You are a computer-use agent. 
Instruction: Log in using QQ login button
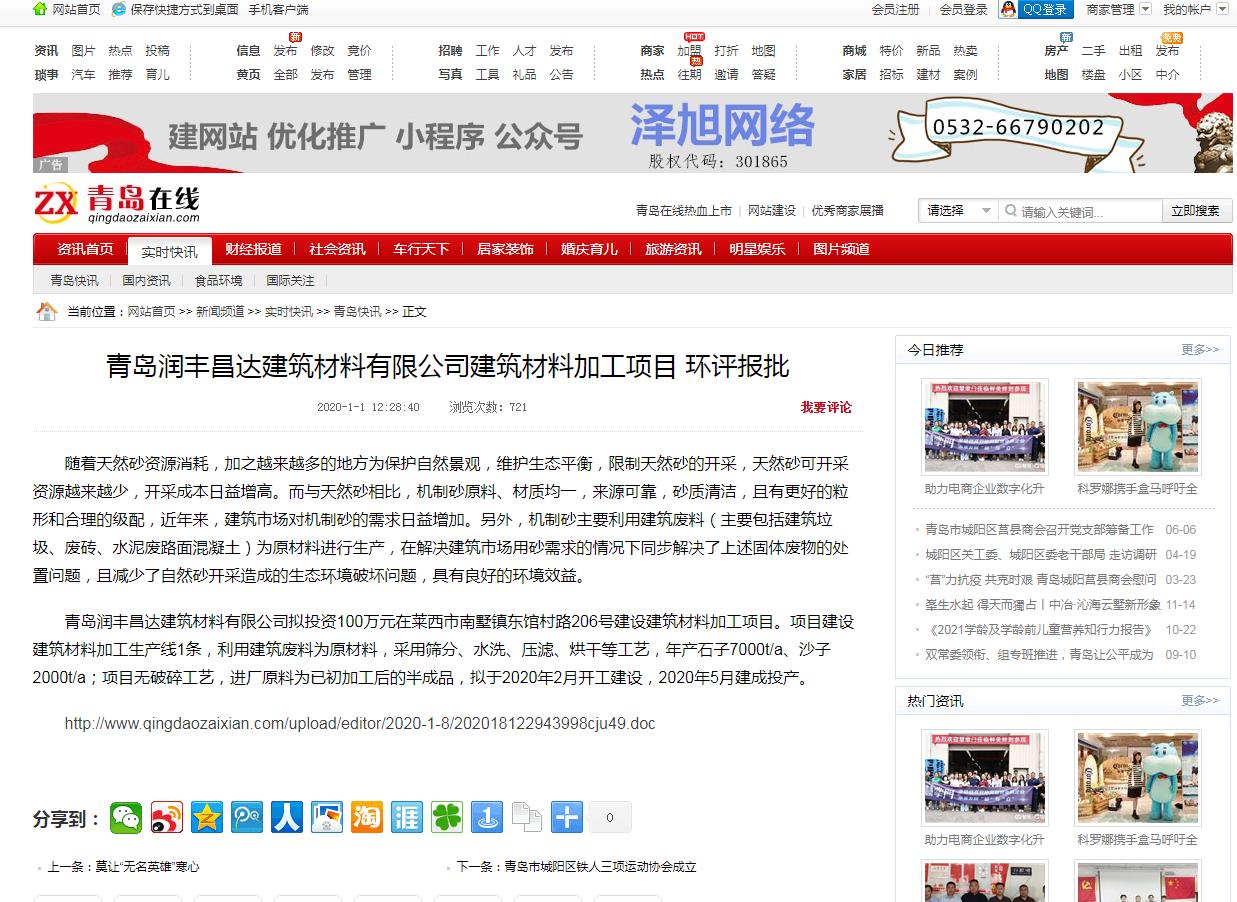pos(1035,9)
